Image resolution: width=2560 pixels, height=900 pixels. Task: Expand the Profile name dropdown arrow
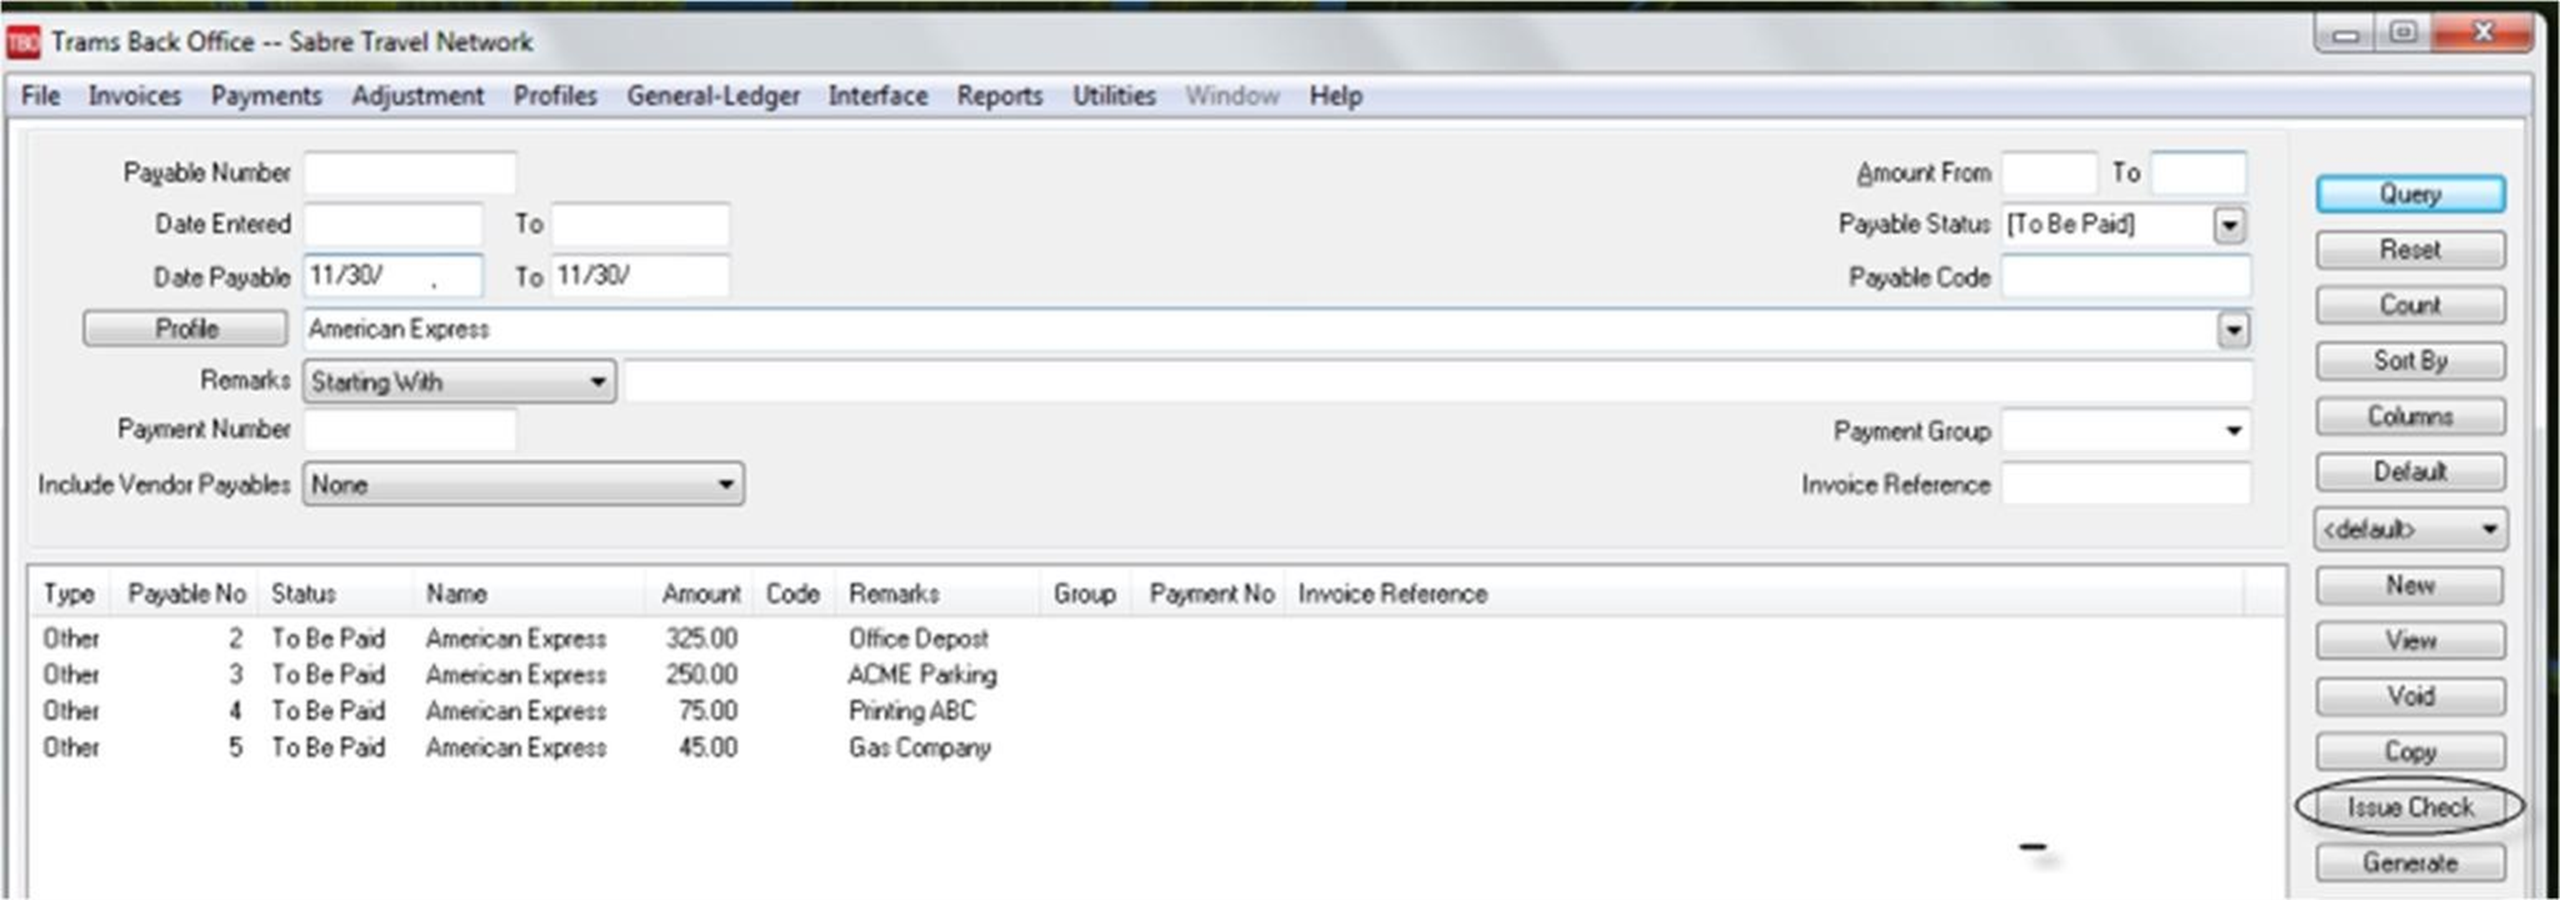[x=2232, y=329]
